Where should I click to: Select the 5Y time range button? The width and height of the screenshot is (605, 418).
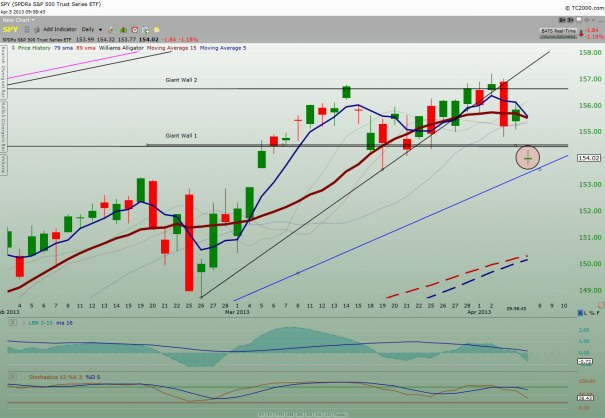coord(261,415)
